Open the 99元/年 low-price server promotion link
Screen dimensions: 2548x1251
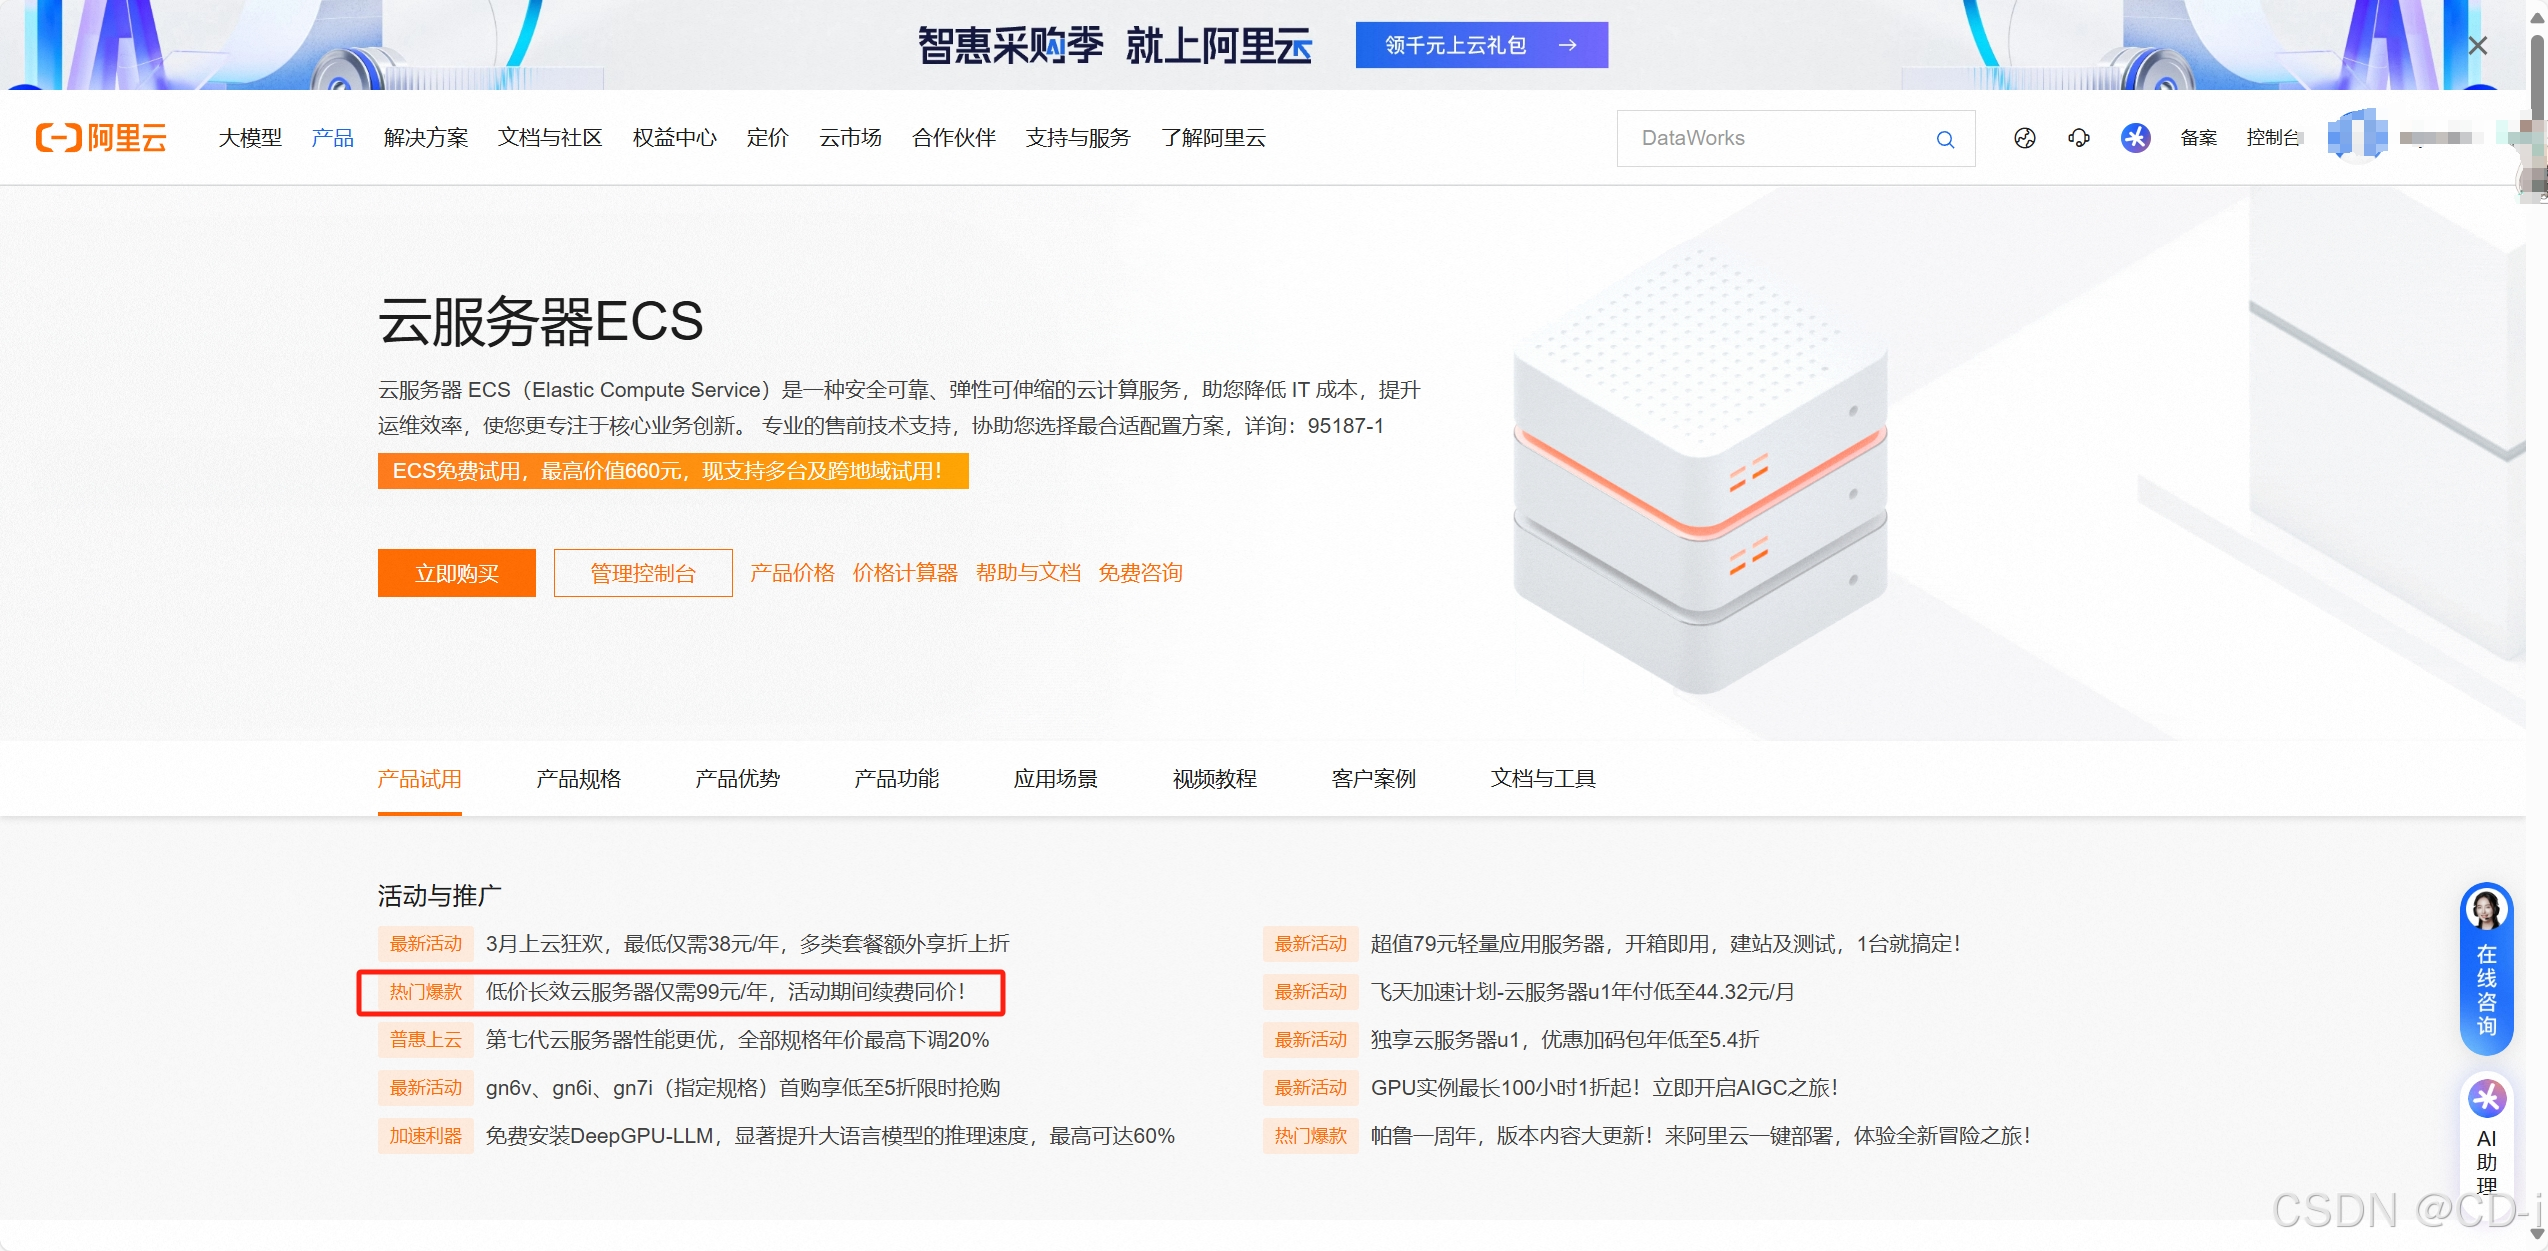click(x=725, y=992)
